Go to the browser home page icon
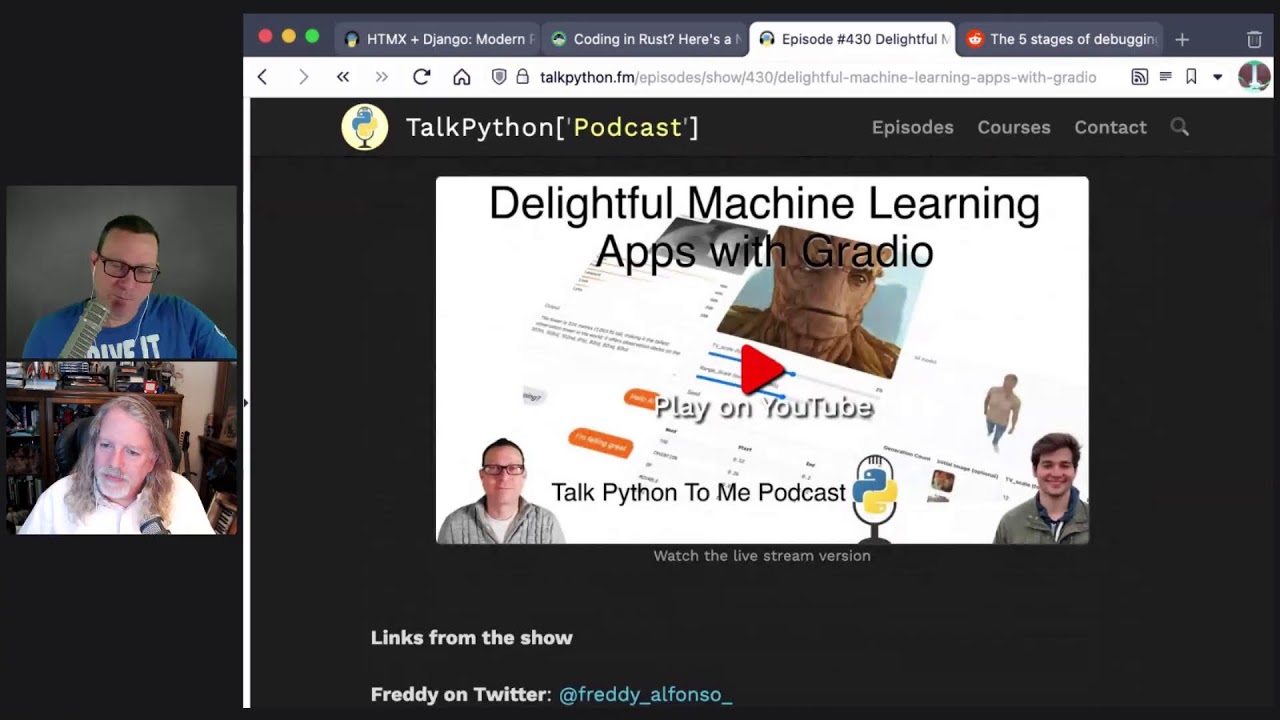The width and height of the screenshot is (1280, 720). point(461,77)
